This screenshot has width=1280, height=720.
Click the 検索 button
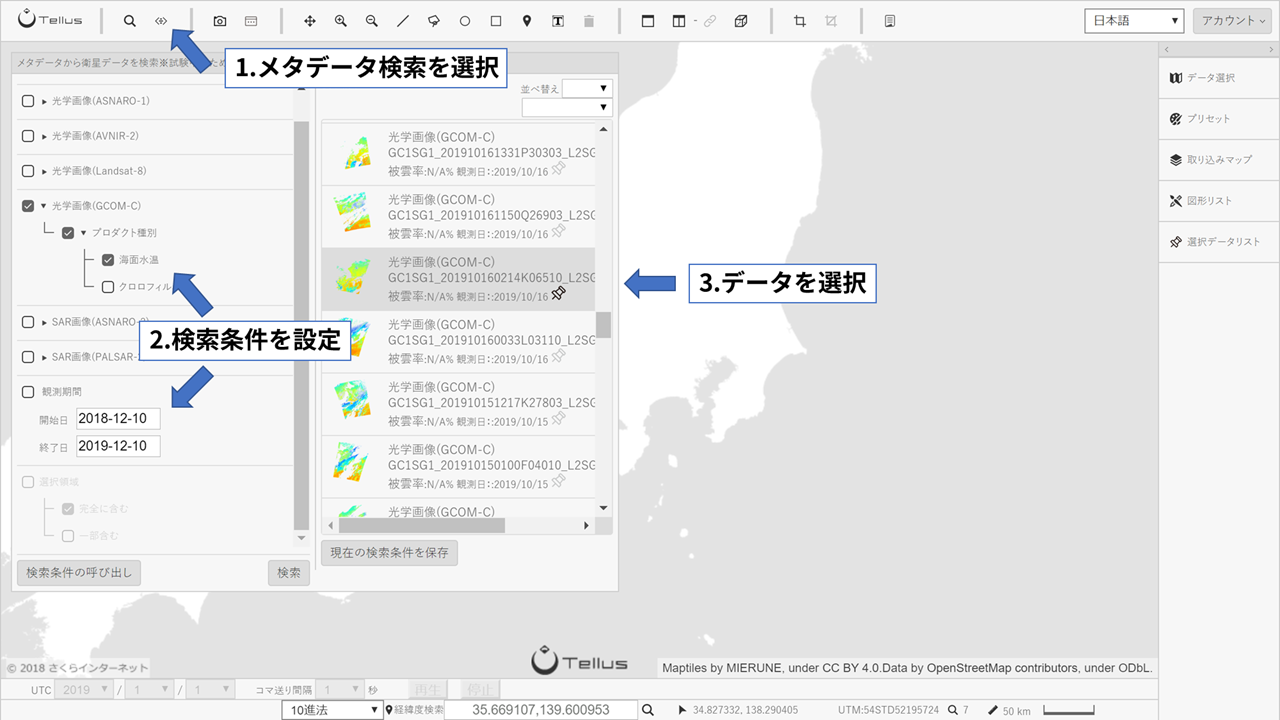289,573
